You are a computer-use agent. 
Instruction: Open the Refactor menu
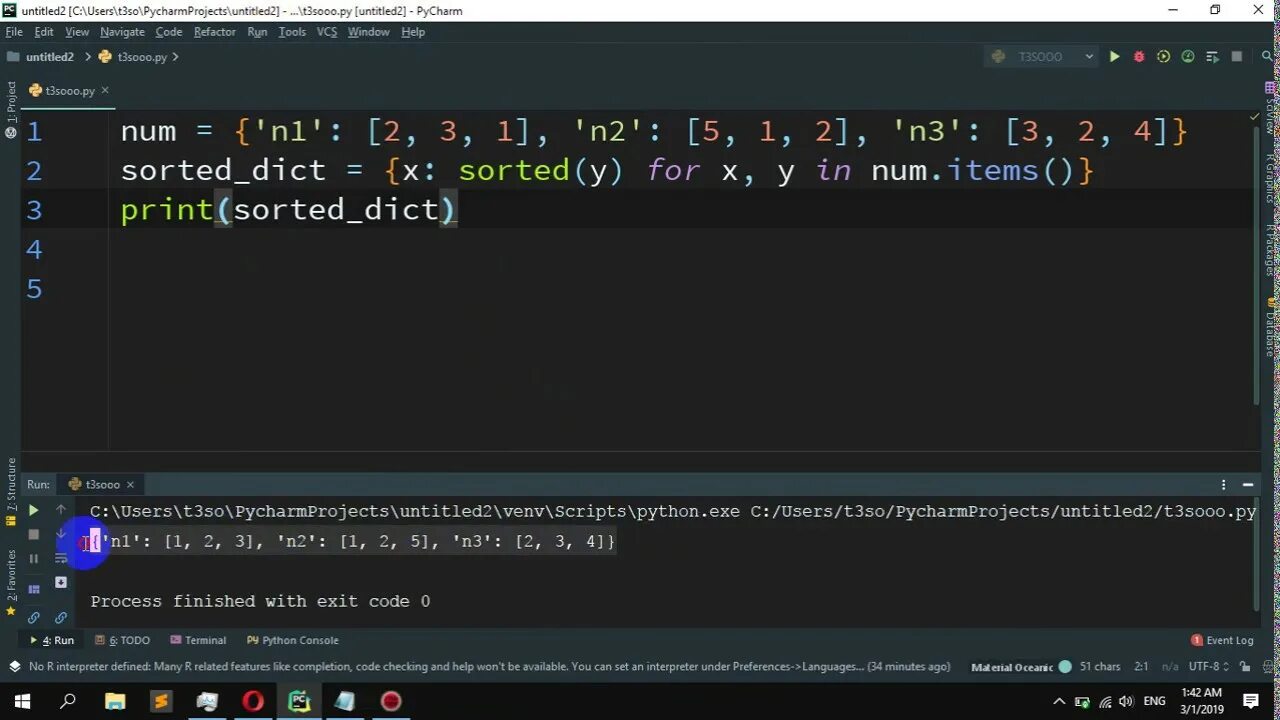(215, 32)
